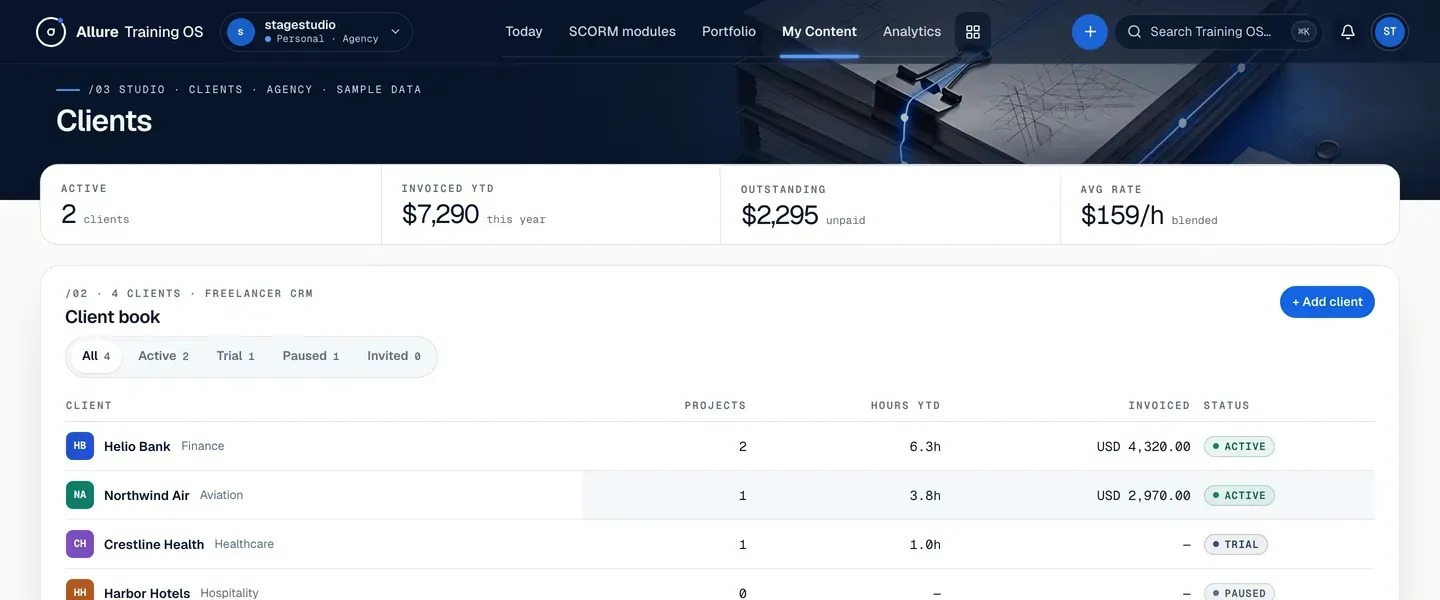Click the HH Harbor Hotels avatar

pyautogui.click(x=80, y=590)
